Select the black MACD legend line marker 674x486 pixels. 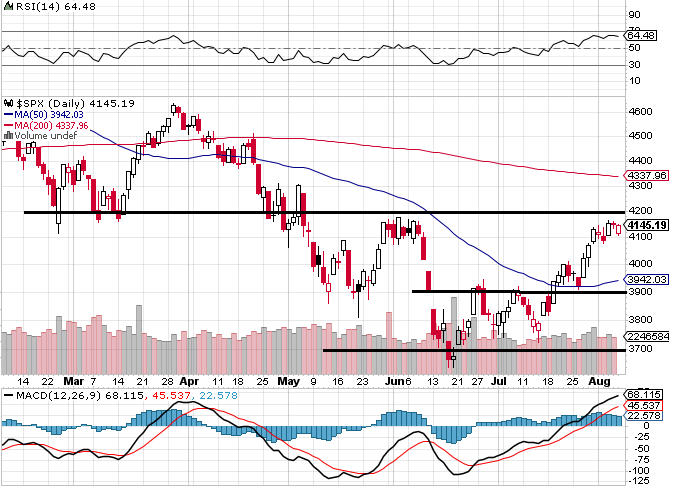[x=8, y=395]
